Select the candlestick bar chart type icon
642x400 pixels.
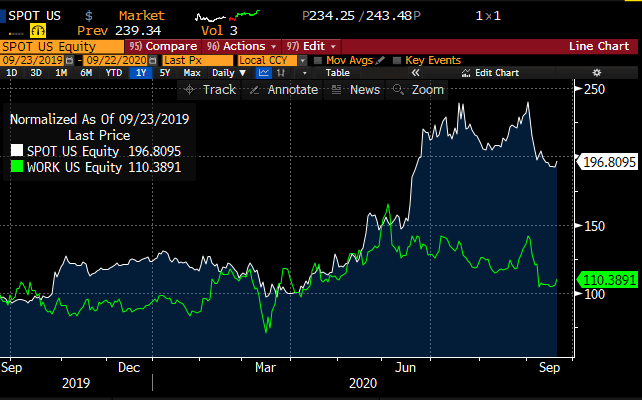pos(281,73)
